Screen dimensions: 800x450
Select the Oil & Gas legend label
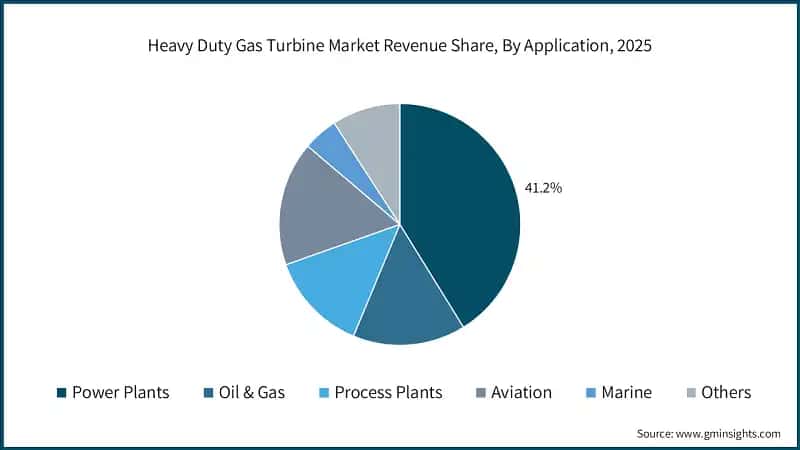252,392
